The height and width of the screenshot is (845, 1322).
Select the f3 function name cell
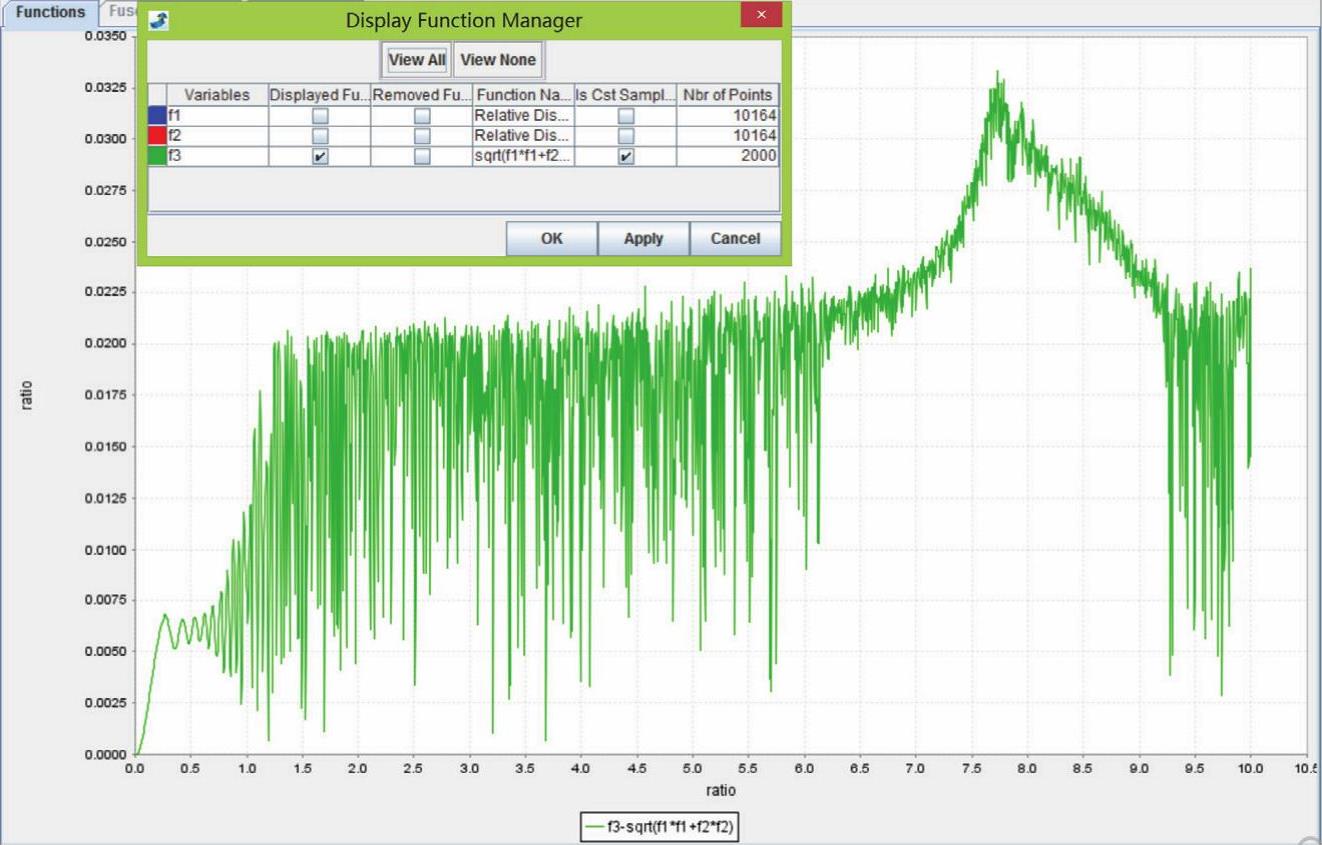tap(522, 157)
